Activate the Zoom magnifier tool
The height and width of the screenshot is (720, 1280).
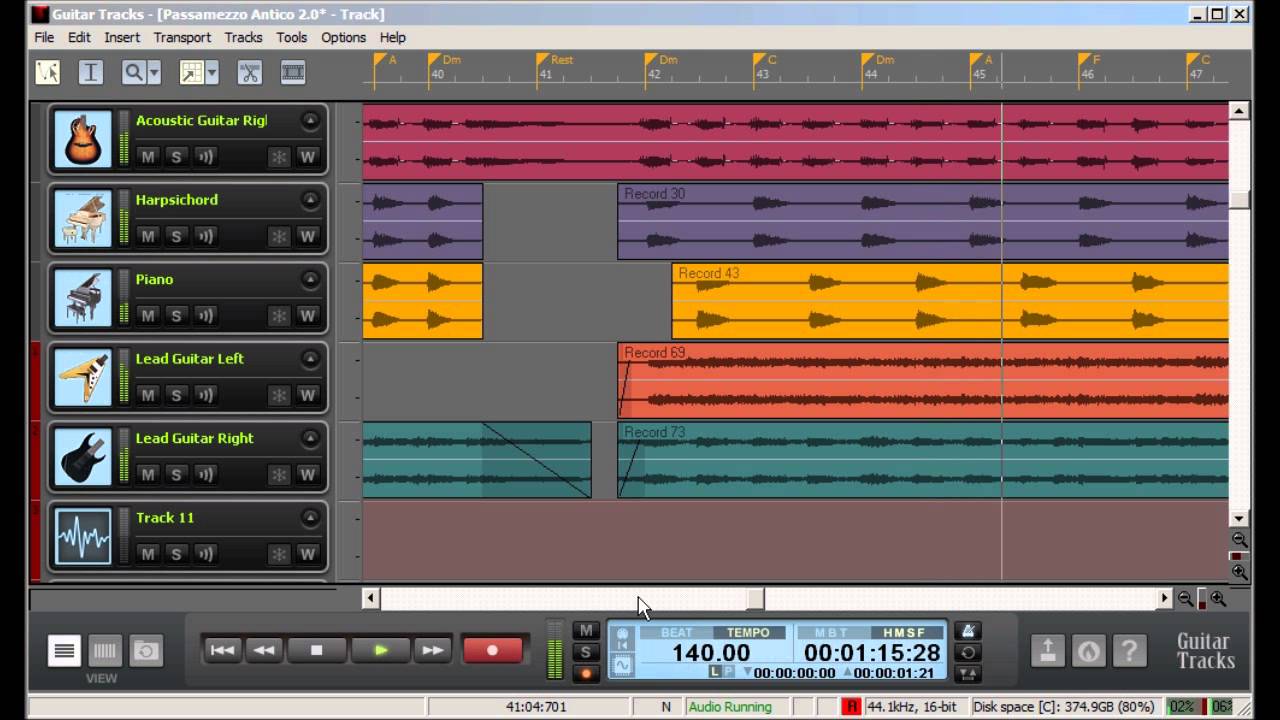133,72
